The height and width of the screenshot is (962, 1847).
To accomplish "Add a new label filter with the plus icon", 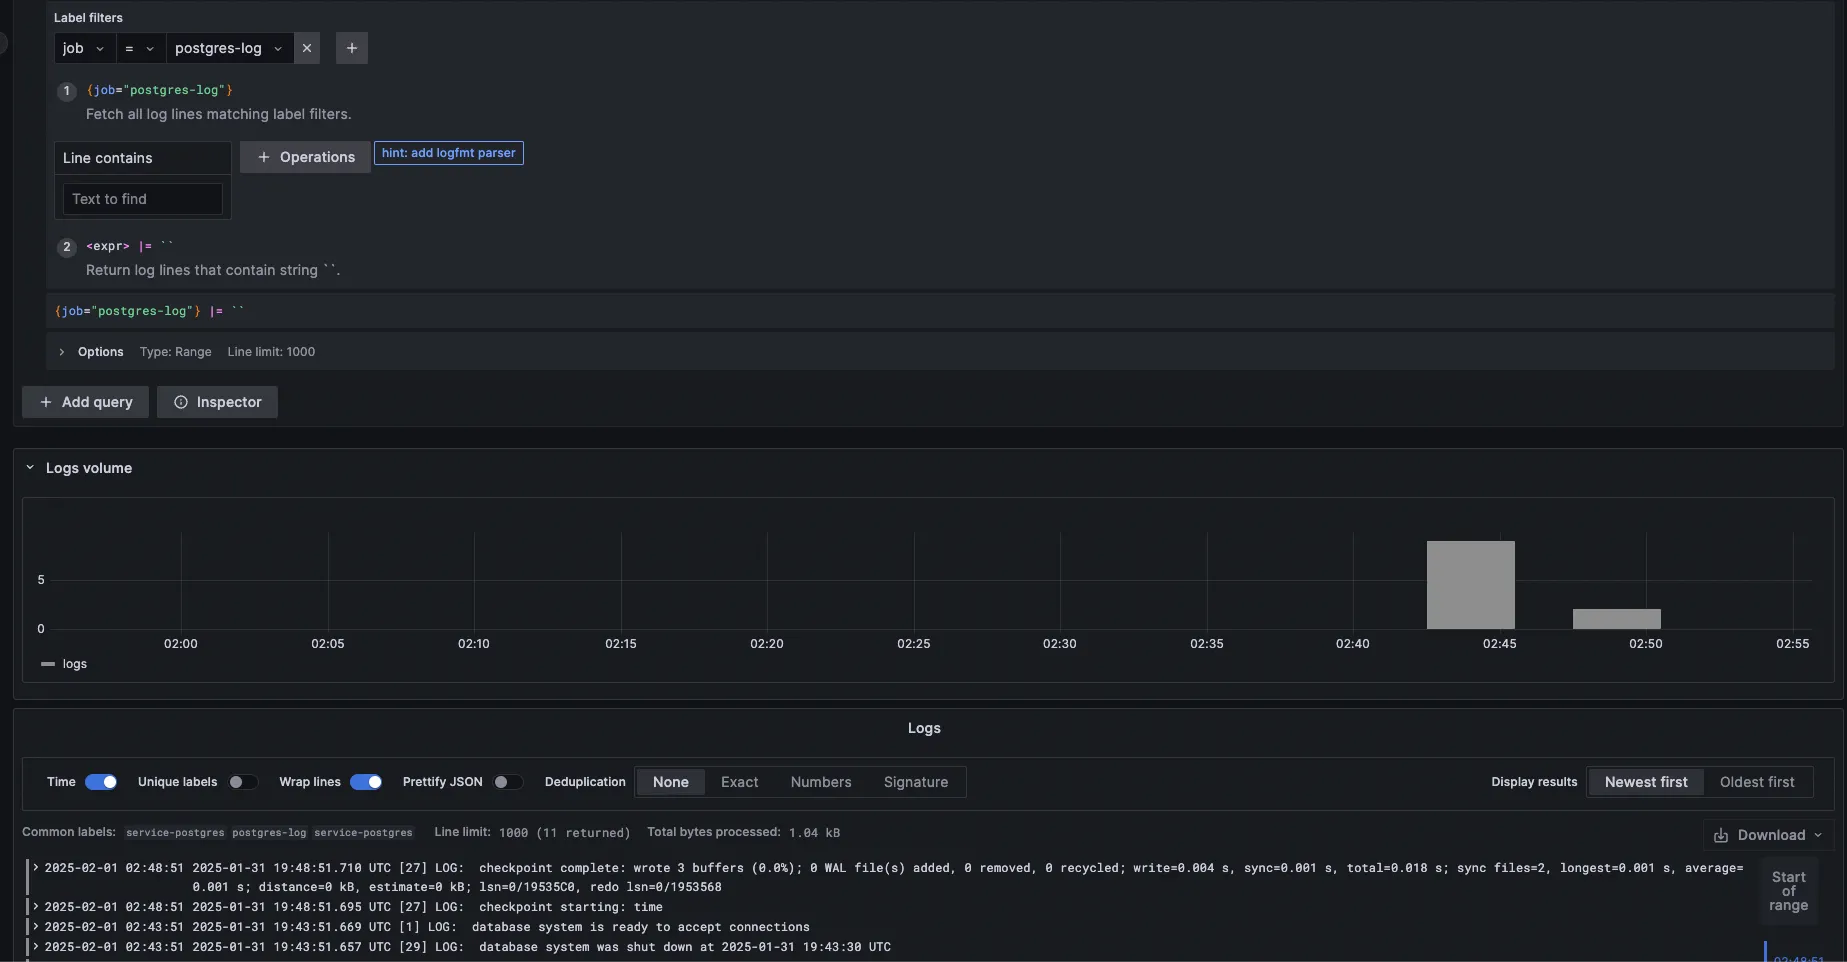I will [351, 48].
